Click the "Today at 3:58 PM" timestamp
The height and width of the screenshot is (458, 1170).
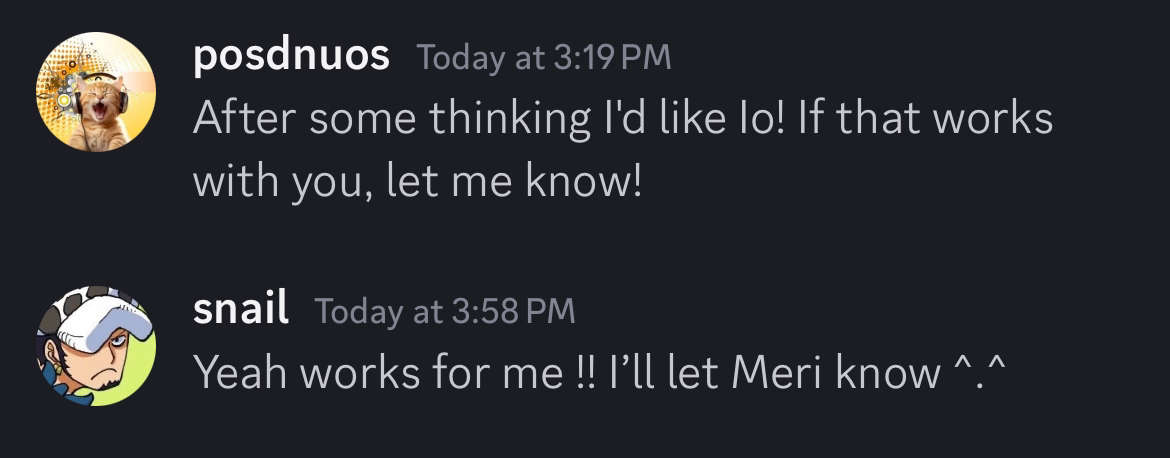(445, 312)
